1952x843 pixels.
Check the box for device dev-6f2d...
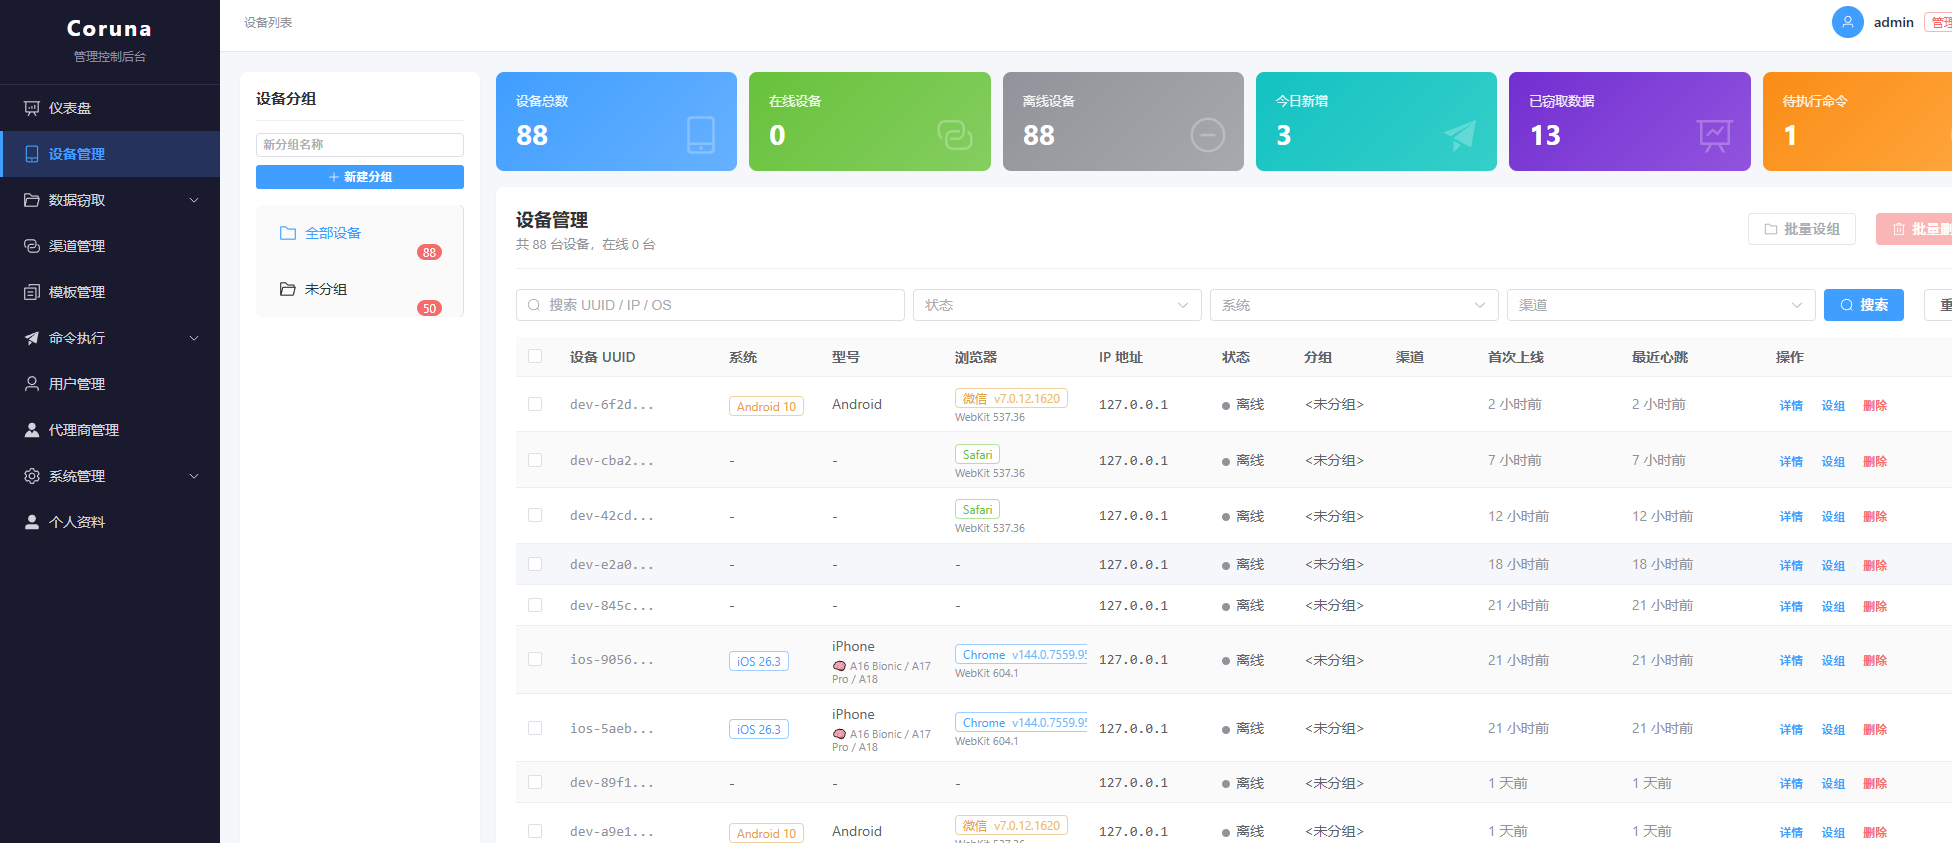[535, 404]
